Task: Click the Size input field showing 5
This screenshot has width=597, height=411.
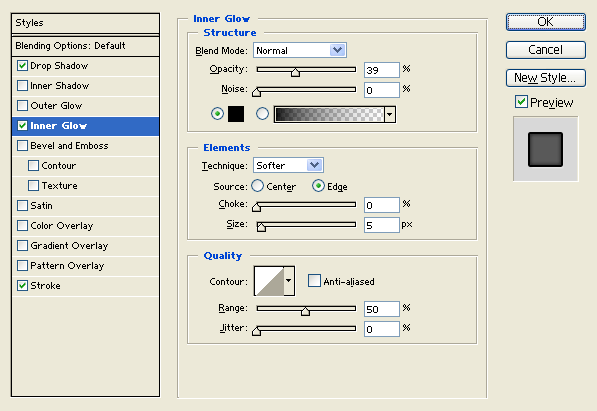Action: pyautogui.click(x=382, y=225)
